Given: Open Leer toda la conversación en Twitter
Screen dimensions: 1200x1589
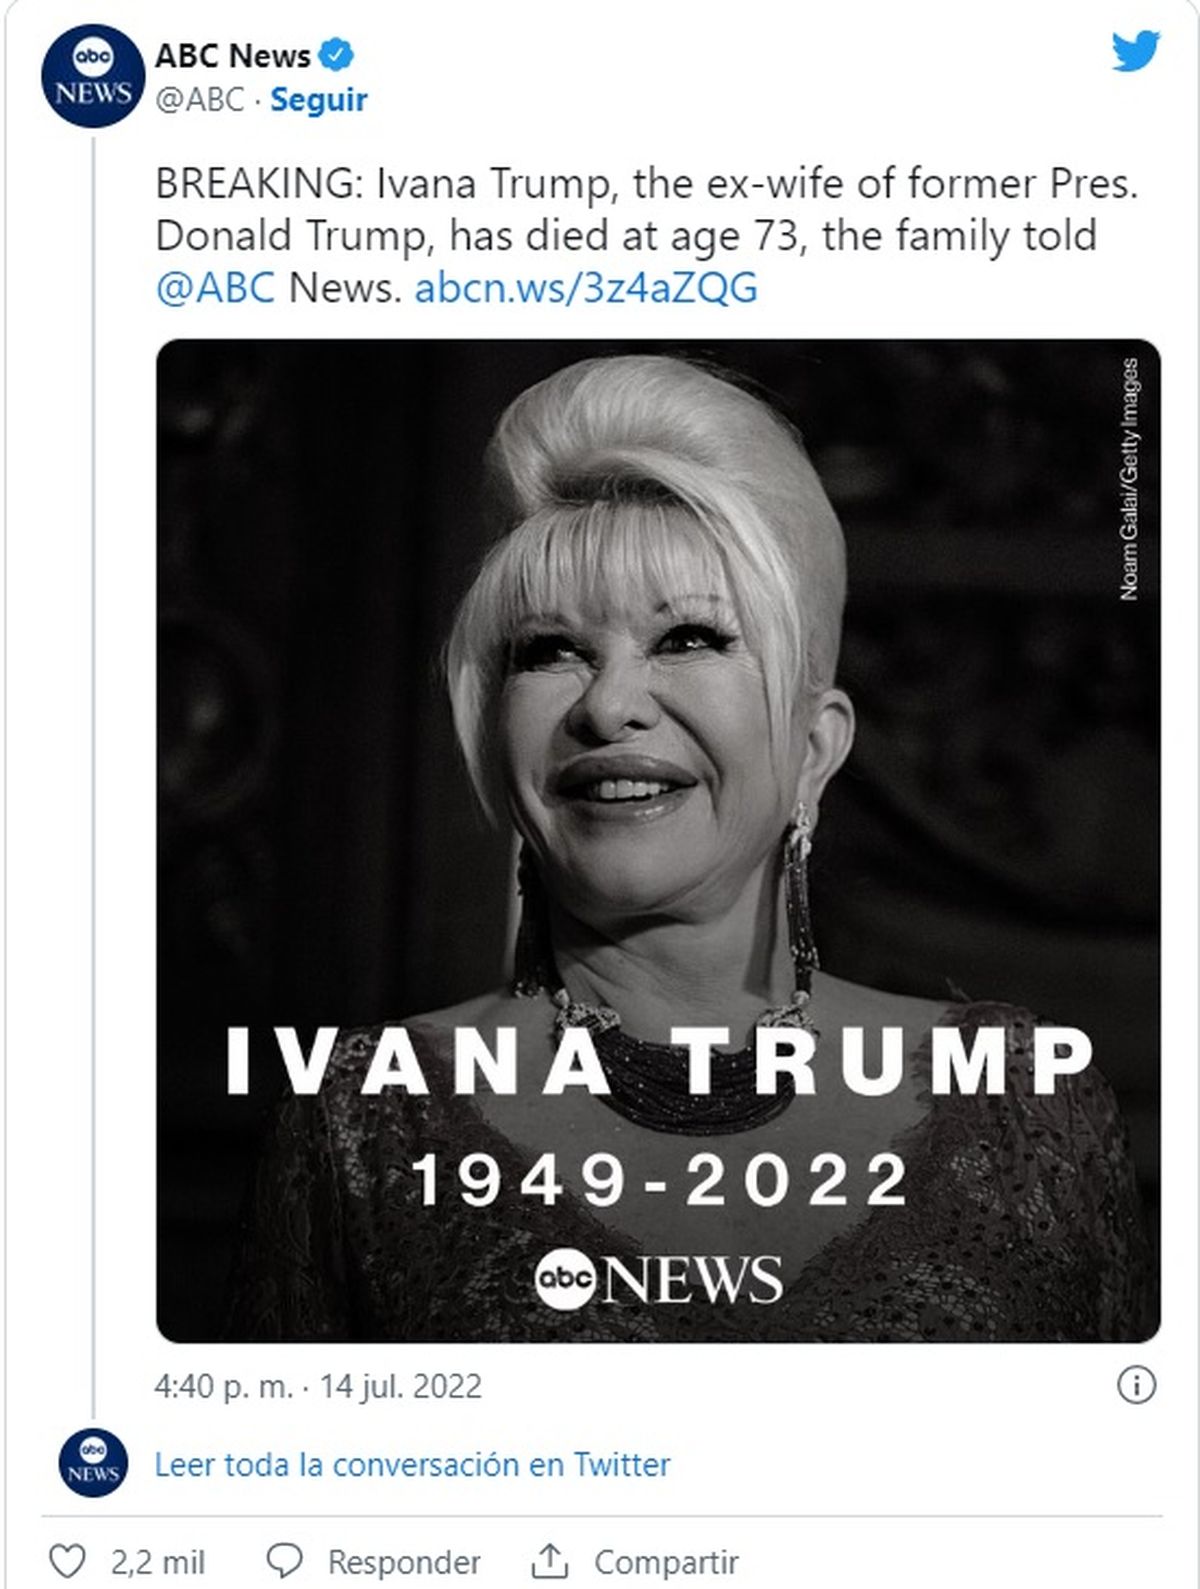Looking at the screenshot, I should (x=411, y=1465).
